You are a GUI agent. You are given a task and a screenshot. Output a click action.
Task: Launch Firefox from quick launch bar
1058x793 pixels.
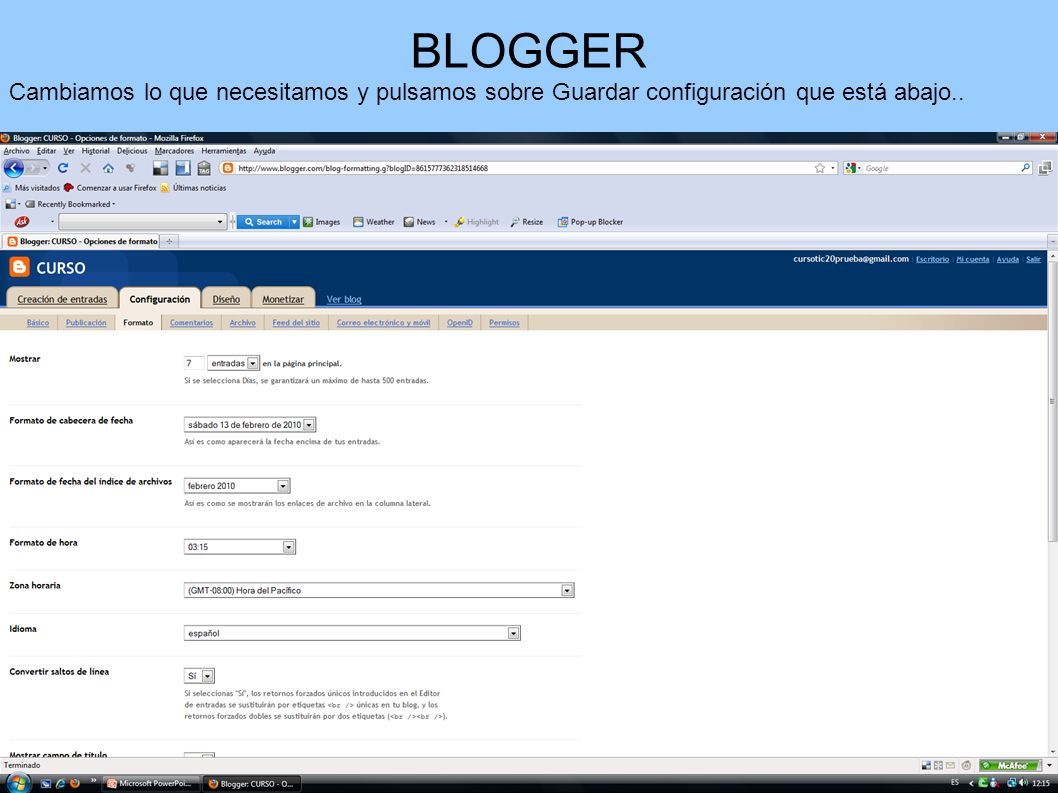point(75,784)
